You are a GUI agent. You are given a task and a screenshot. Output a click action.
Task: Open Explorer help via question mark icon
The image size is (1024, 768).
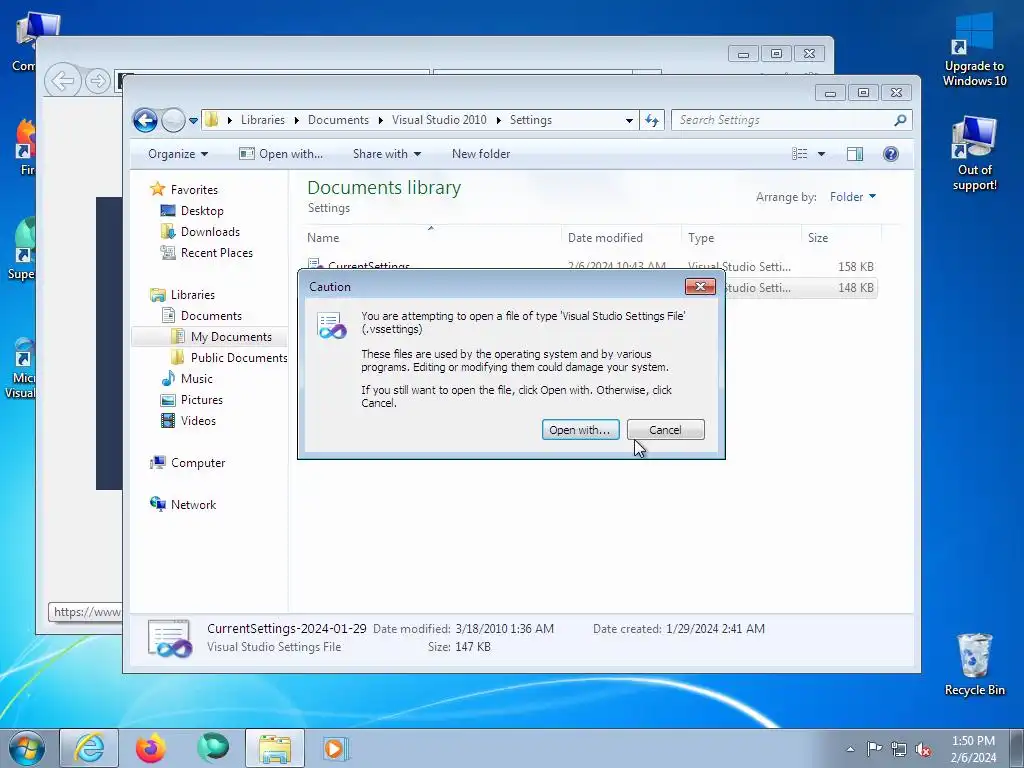click(x=891, y=154)
